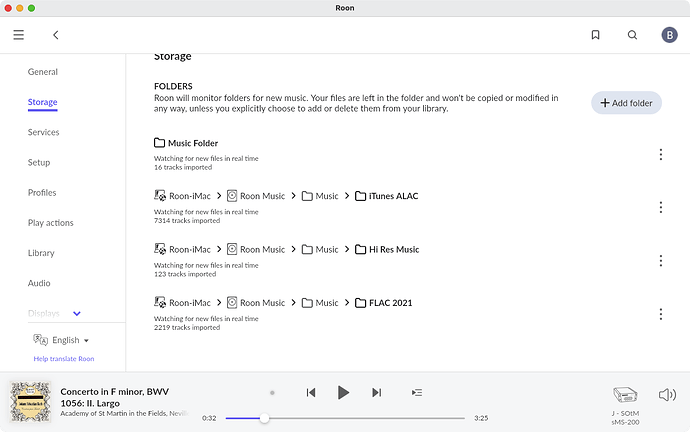The image size is (690, 432).
Task: Open the hamburger navigation menu
Action: [x=18, y=35]
